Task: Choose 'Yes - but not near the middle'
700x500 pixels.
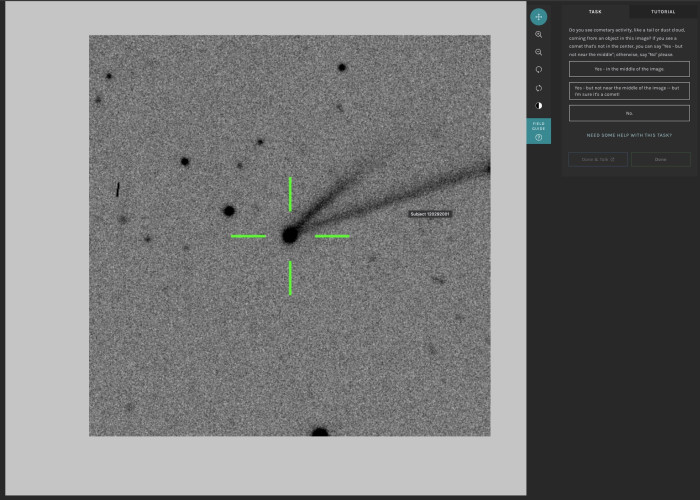Action: [x=629, y=91]
